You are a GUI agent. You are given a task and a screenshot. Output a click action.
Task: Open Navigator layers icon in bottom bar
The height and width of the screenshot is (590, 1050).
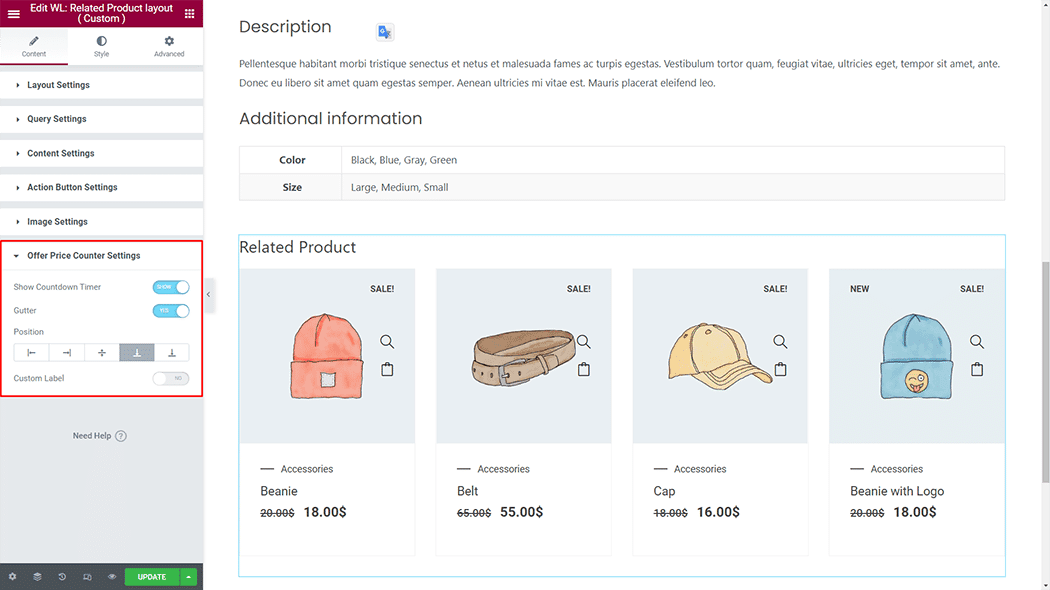[x=37, y=577]
